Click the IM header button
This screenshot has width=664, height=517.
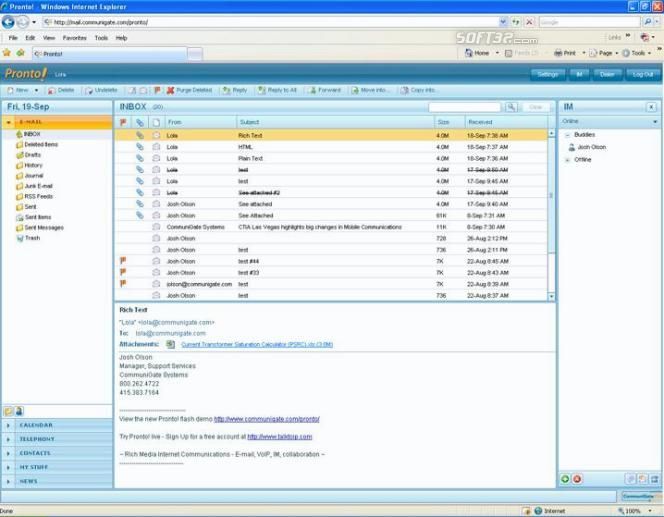click(579, 75)
